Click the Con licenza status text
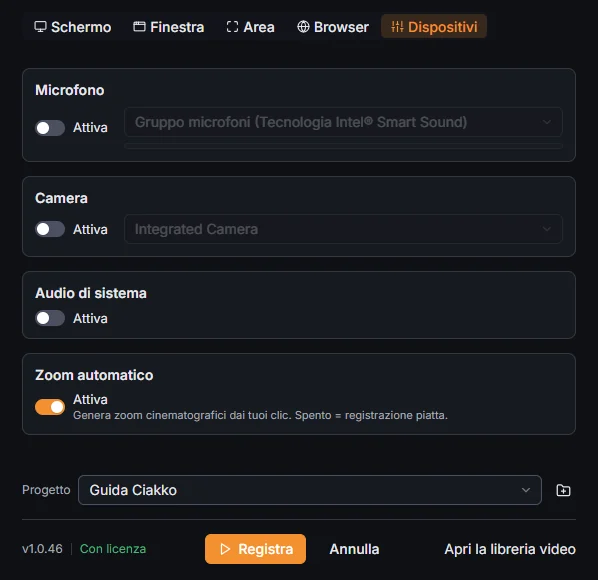 point(113,549)
